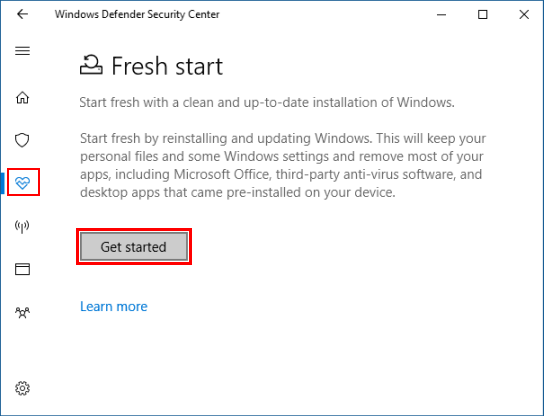This screenshot has height=416, width=544.
Task: Open Firewall & network protection antenna icon
Action: pyautogui.click(x=22, y=227)
